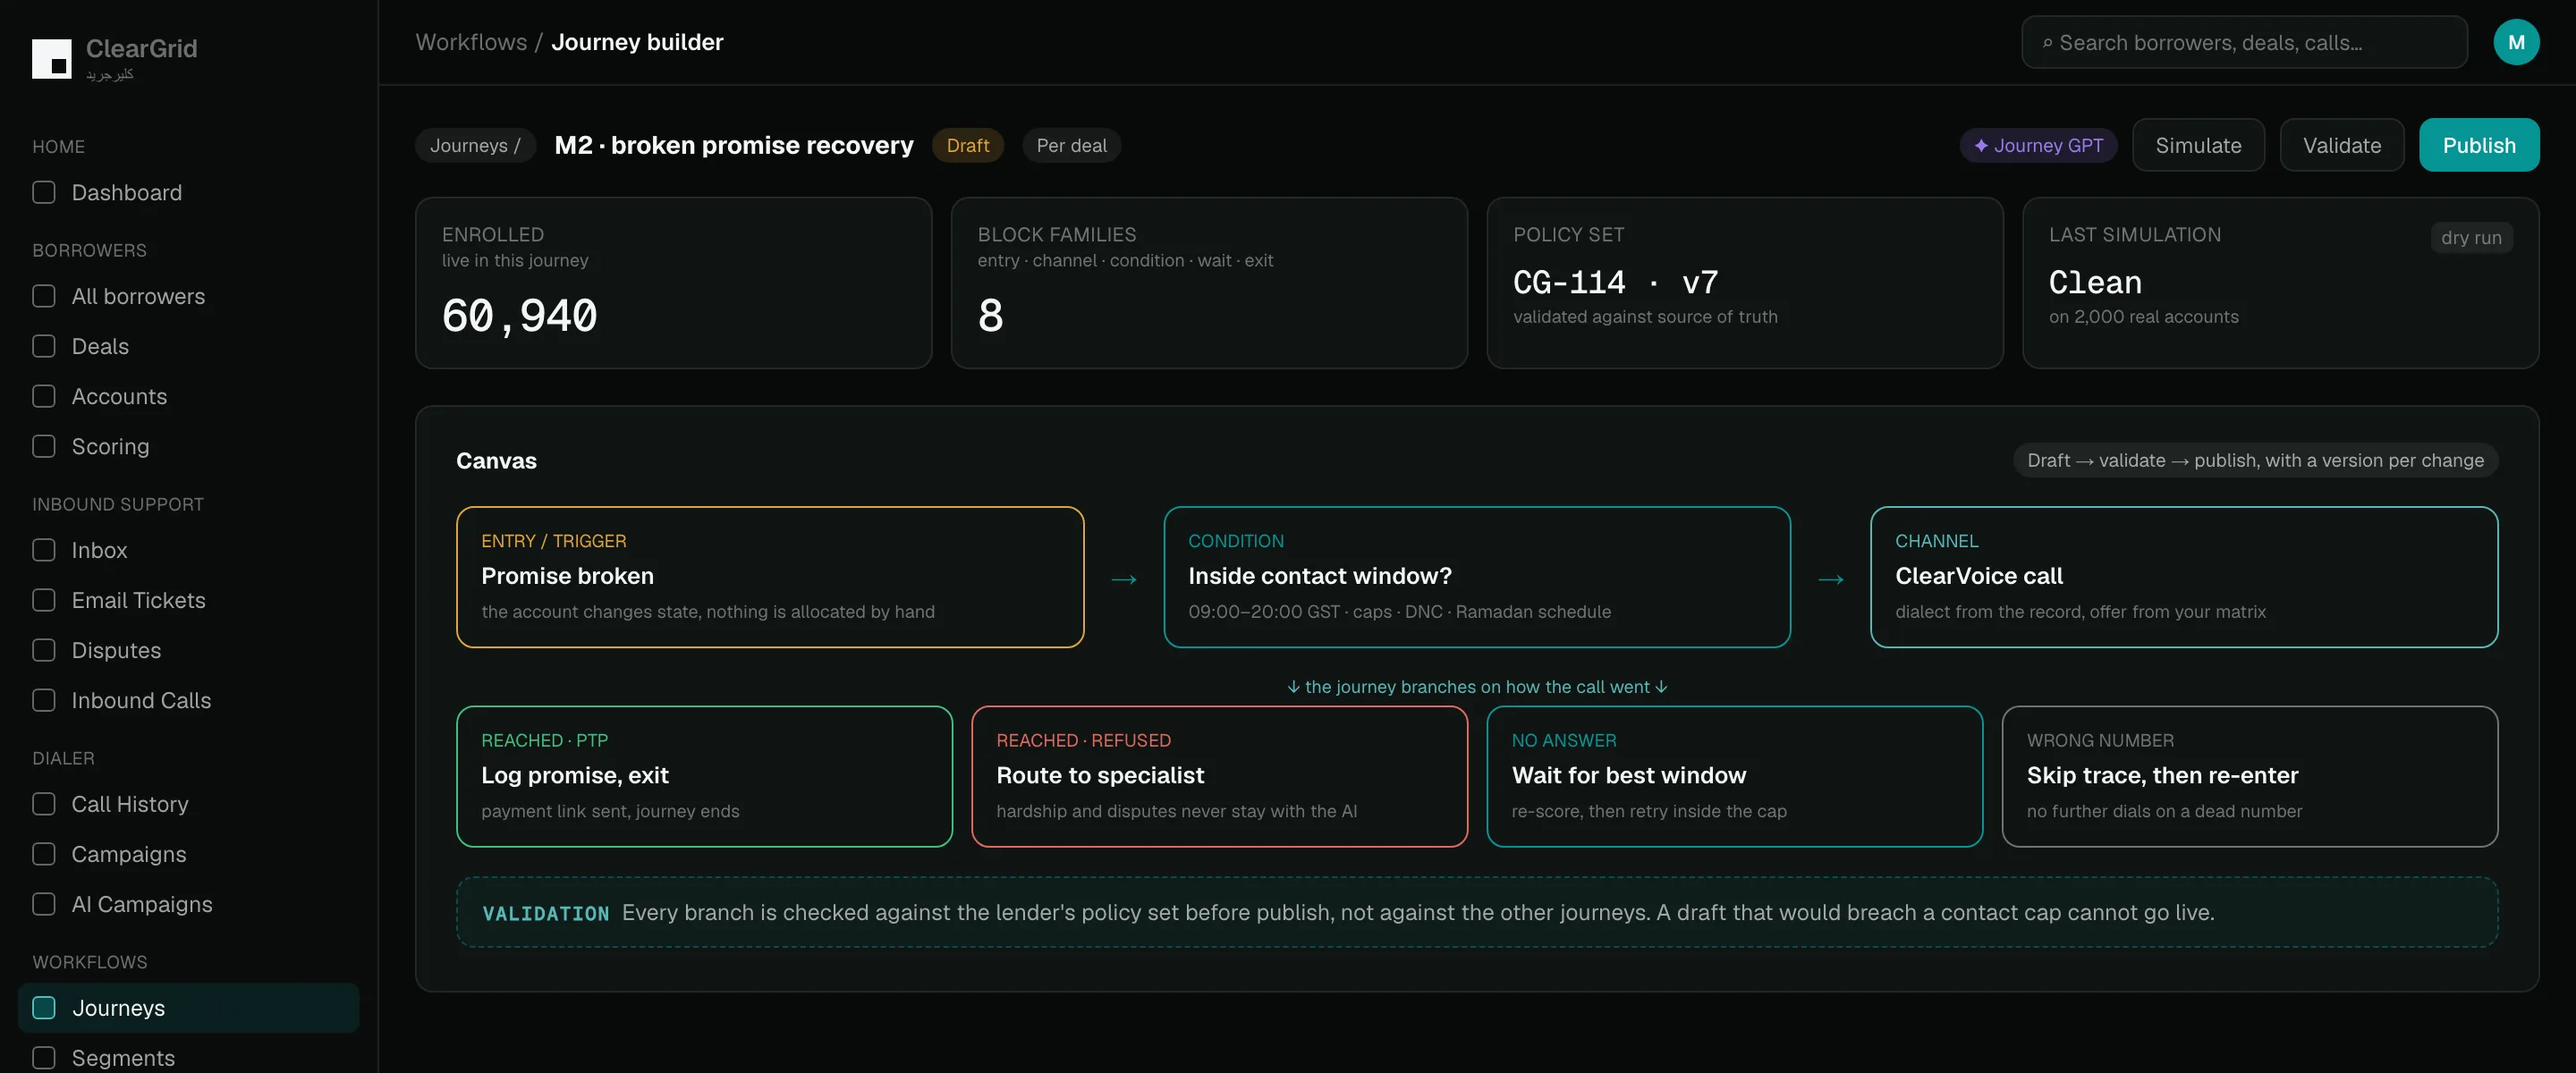Click the Dashboard sidebar icon

click(x=44, y=192)
